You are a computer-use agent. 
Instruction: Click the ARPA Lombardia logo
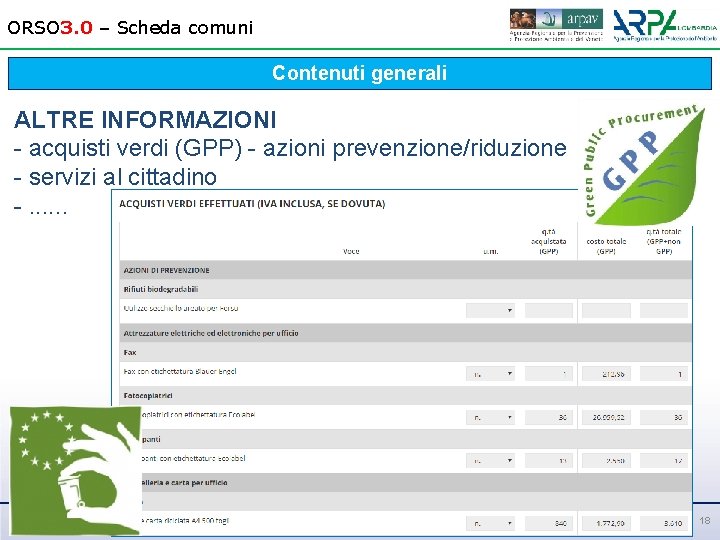tap(664, 25)
